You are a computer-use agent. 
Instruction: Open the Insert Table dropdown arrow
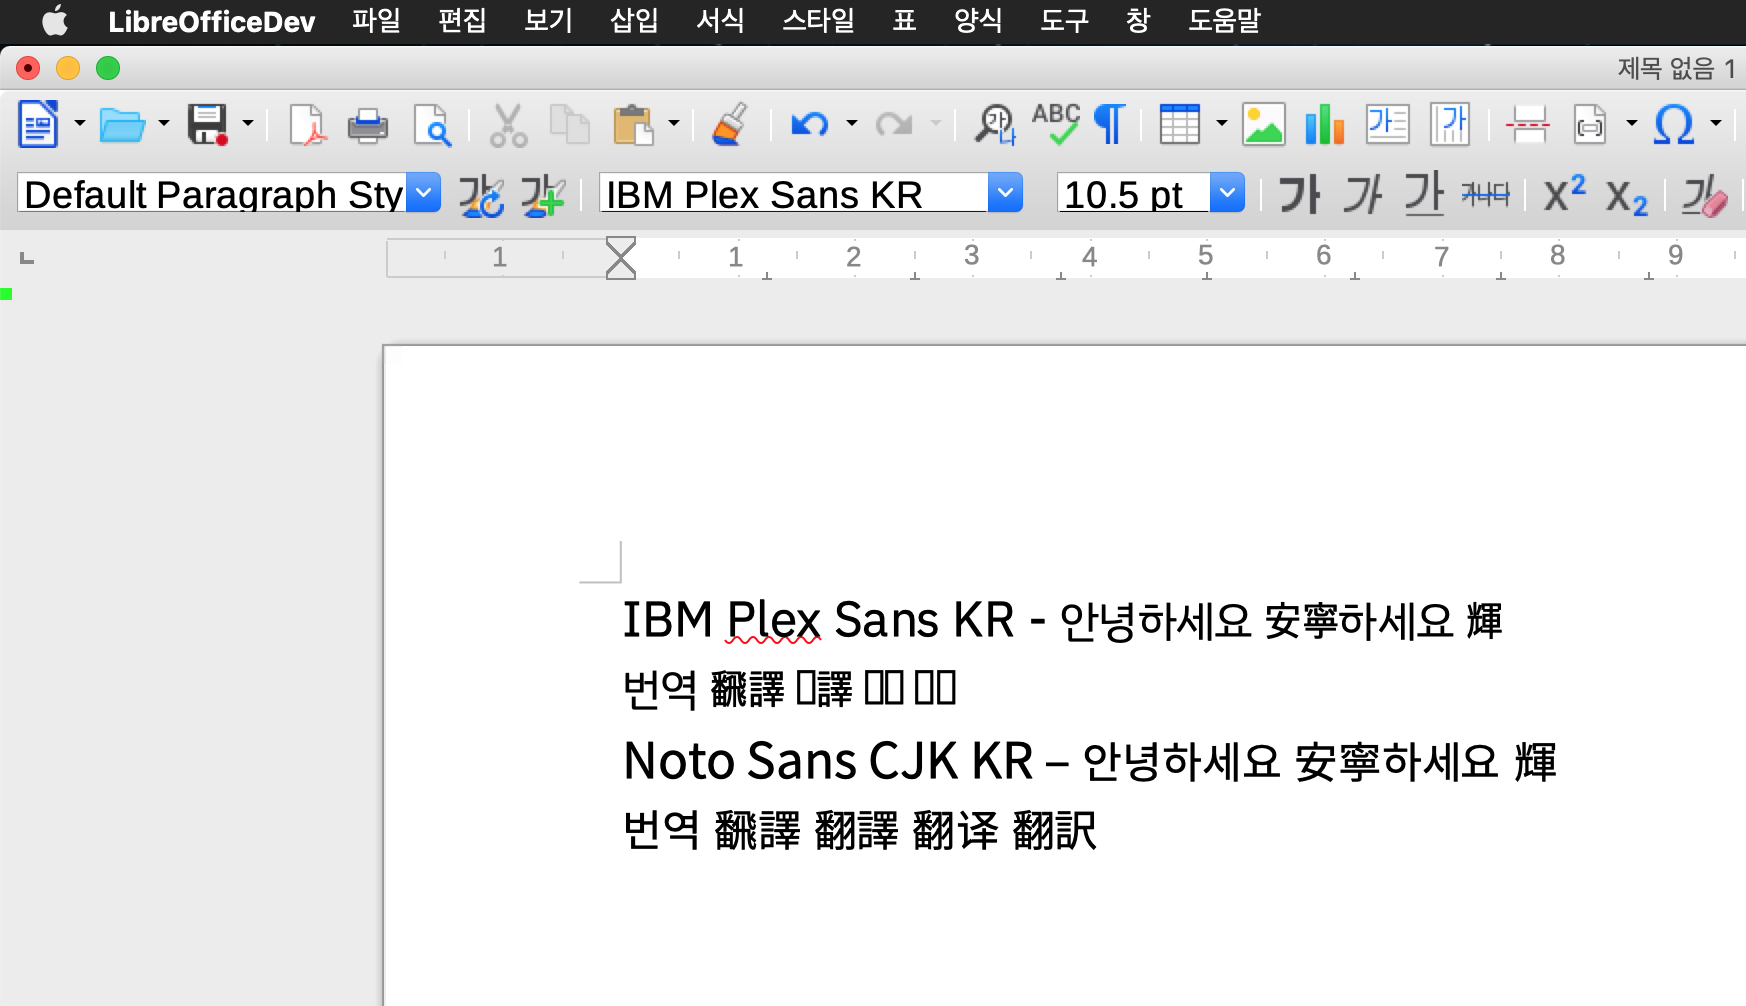(1221, 124)
